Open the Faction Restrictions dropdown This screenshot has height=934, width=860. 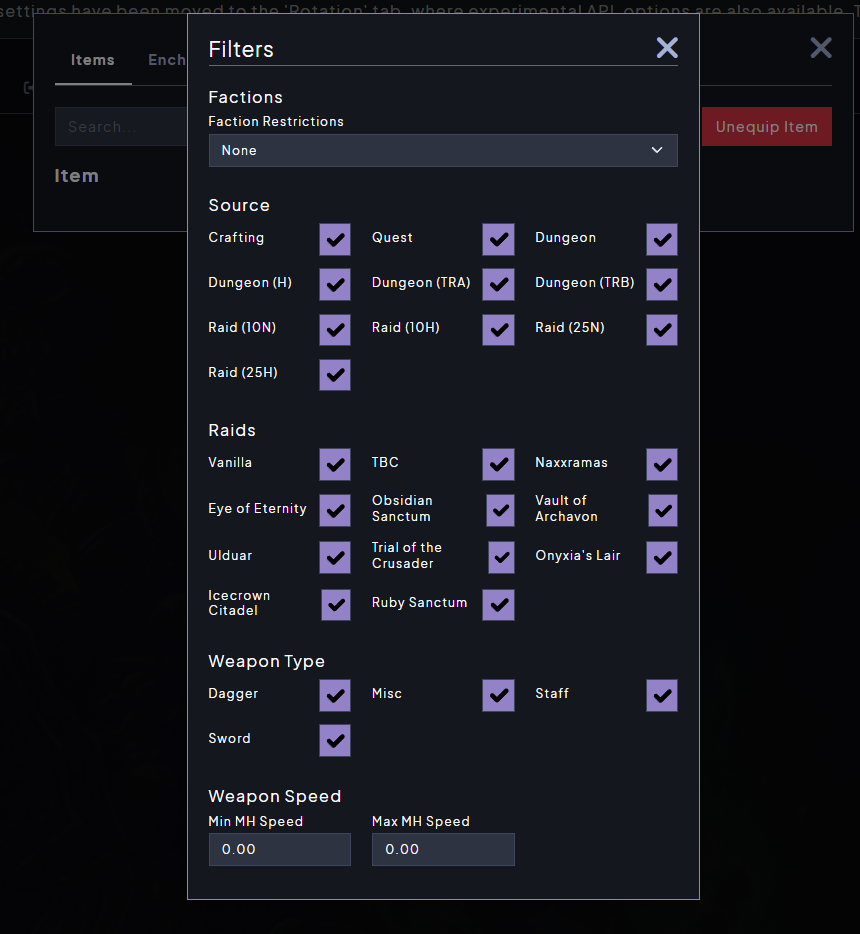tap(443, 150)
